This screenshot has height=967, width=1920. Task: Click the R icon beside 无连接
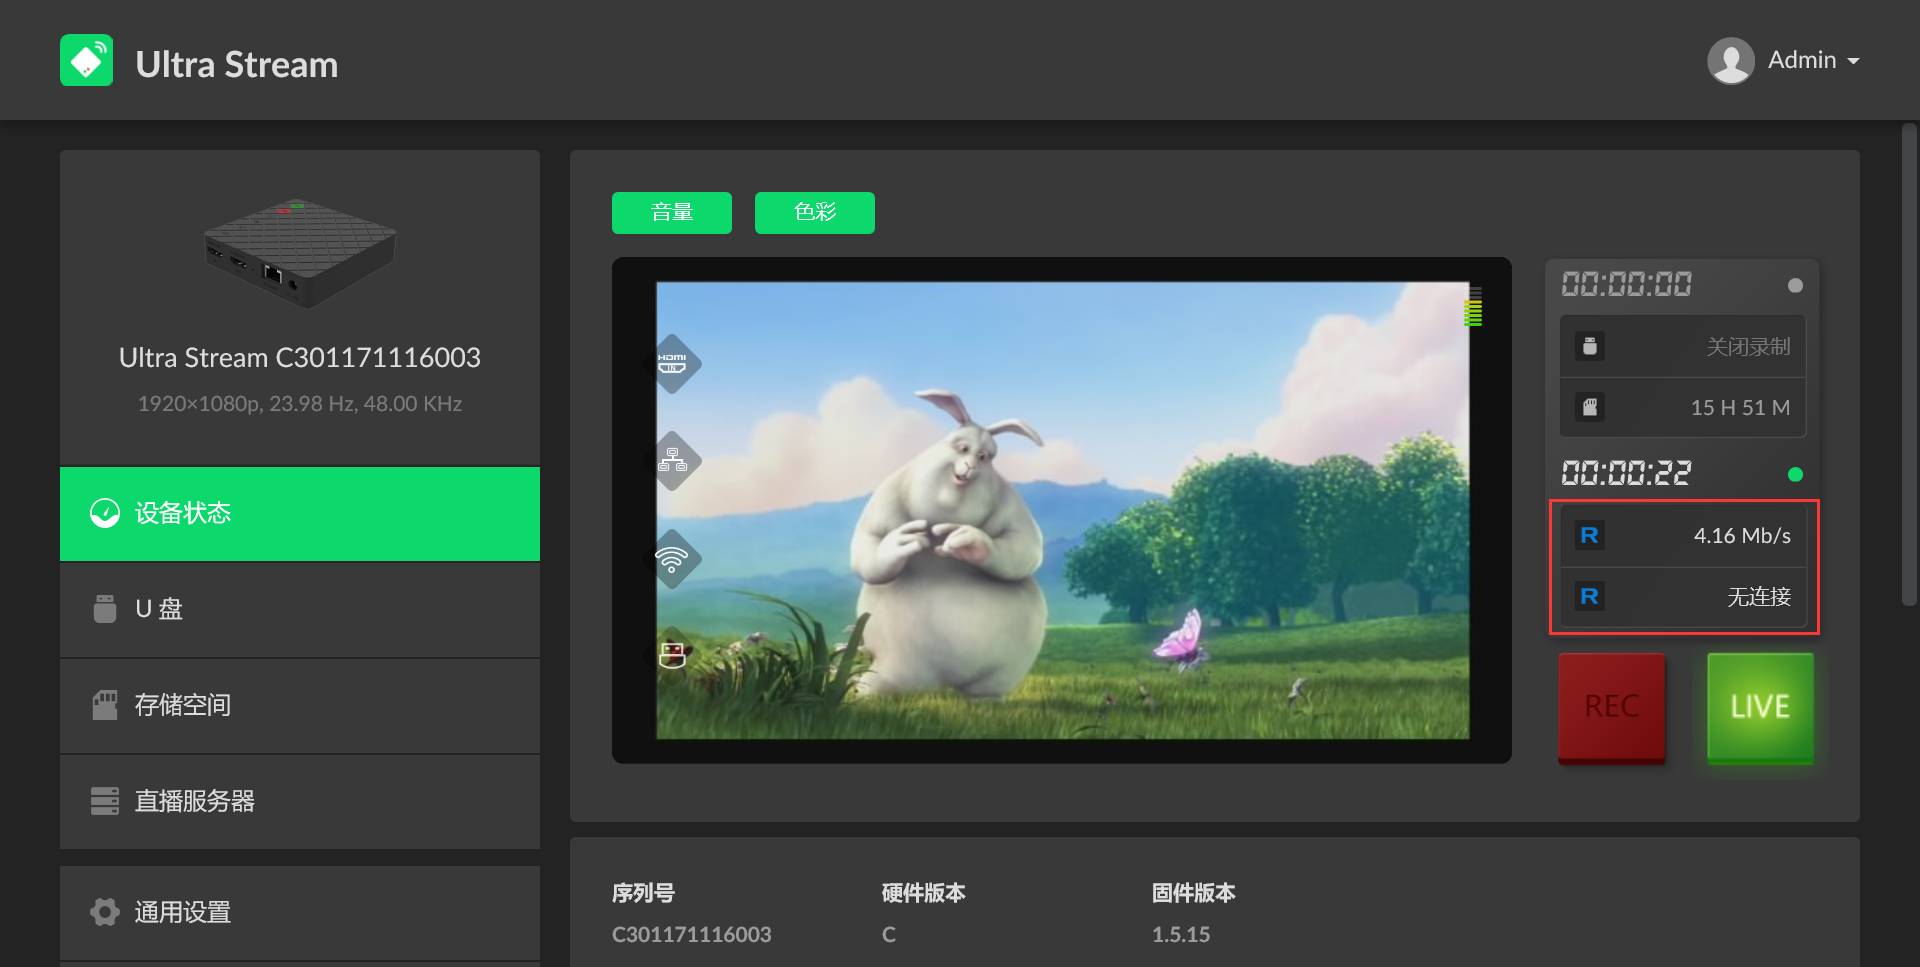[1590, 597]
